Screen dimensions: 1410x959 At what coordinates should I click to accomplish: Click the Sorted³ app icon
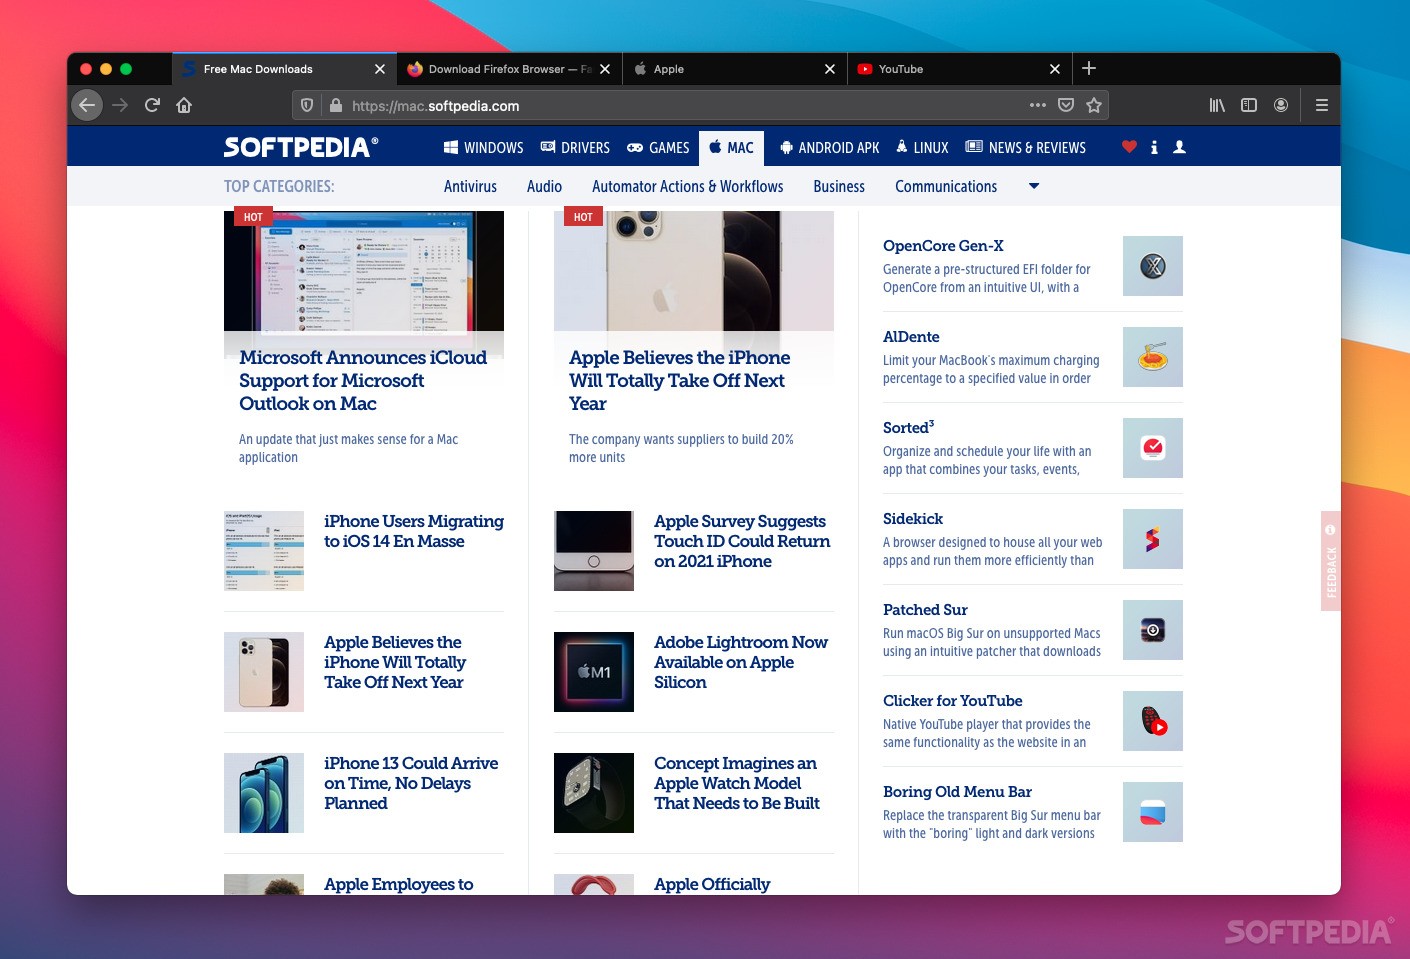point(1153,448)
